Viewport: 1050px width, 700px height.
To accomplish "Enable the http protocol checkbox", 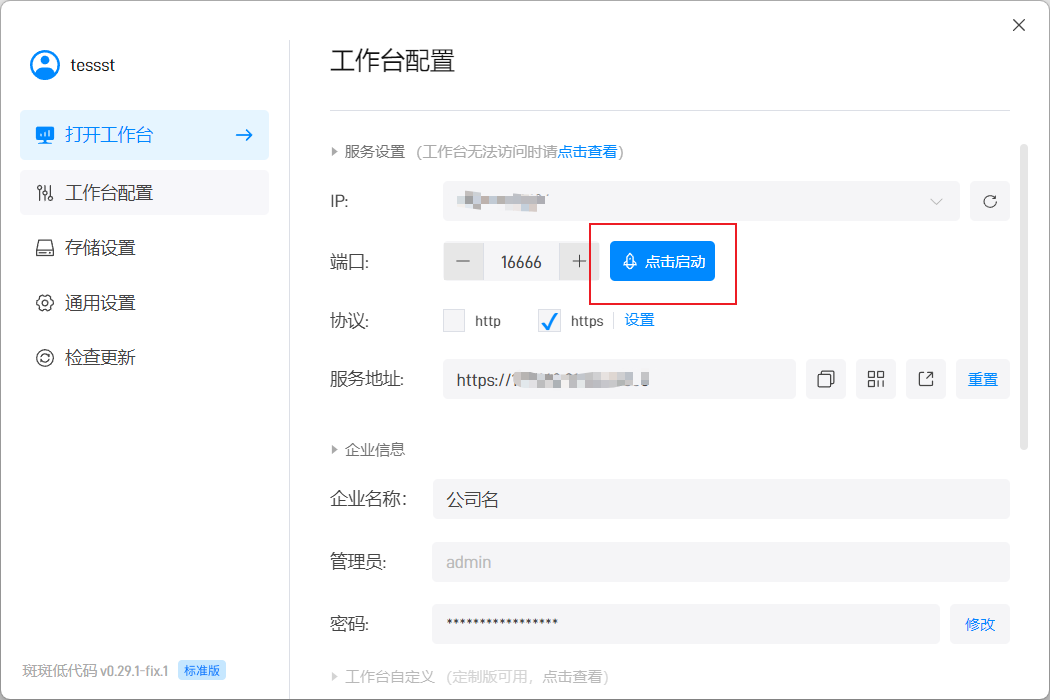I will (454, 321).
